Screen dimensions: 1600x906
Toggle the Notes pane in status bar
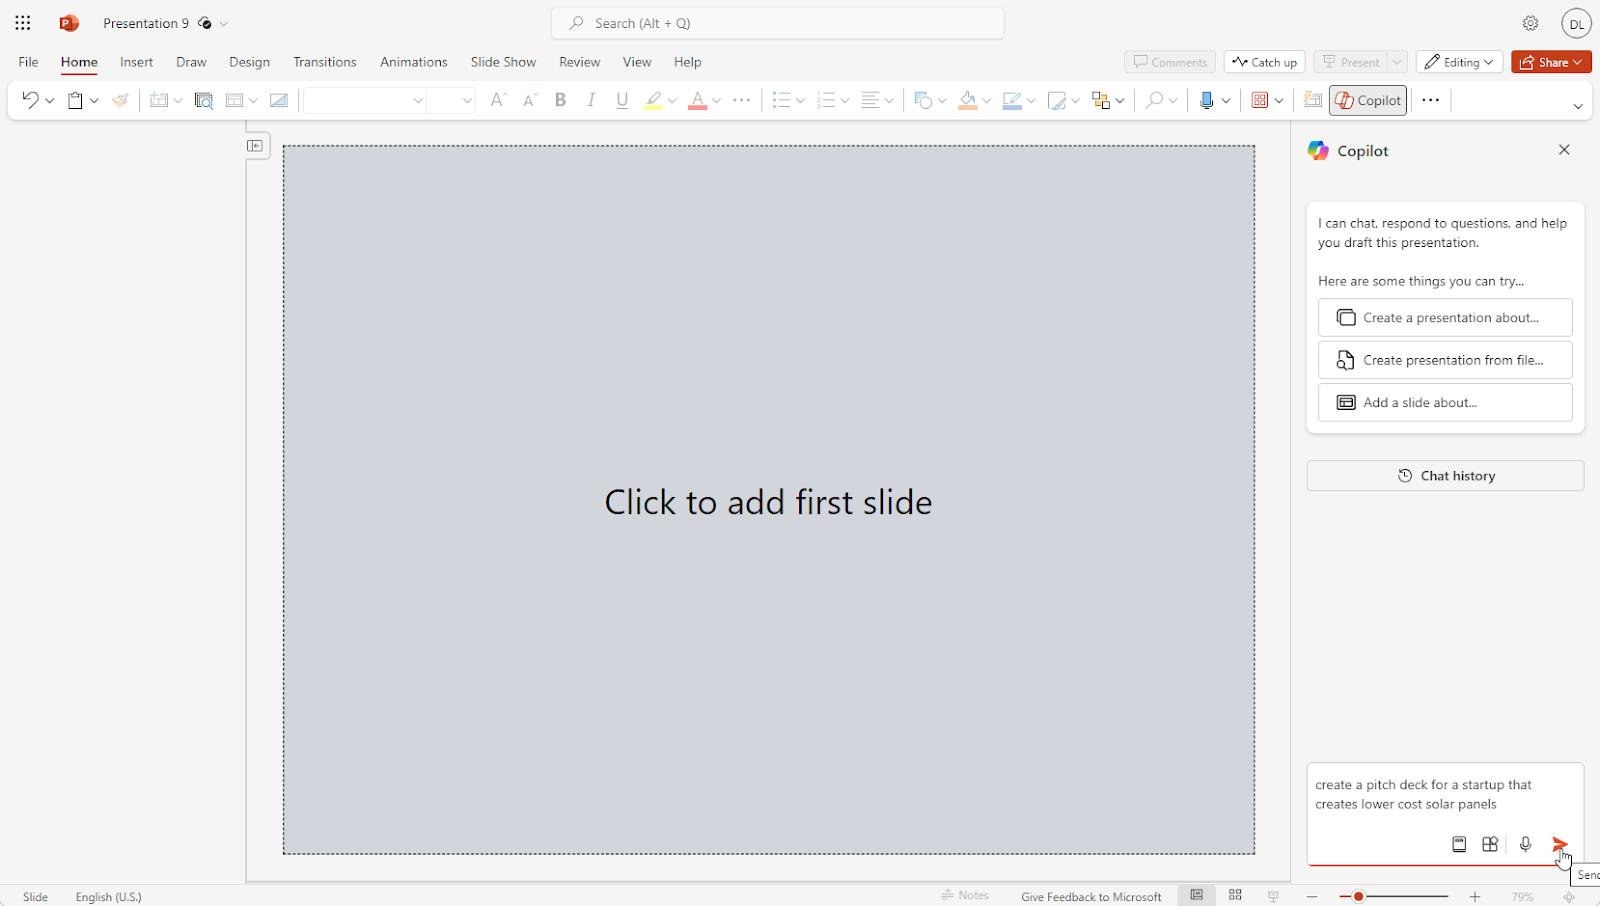coord(965,895)
